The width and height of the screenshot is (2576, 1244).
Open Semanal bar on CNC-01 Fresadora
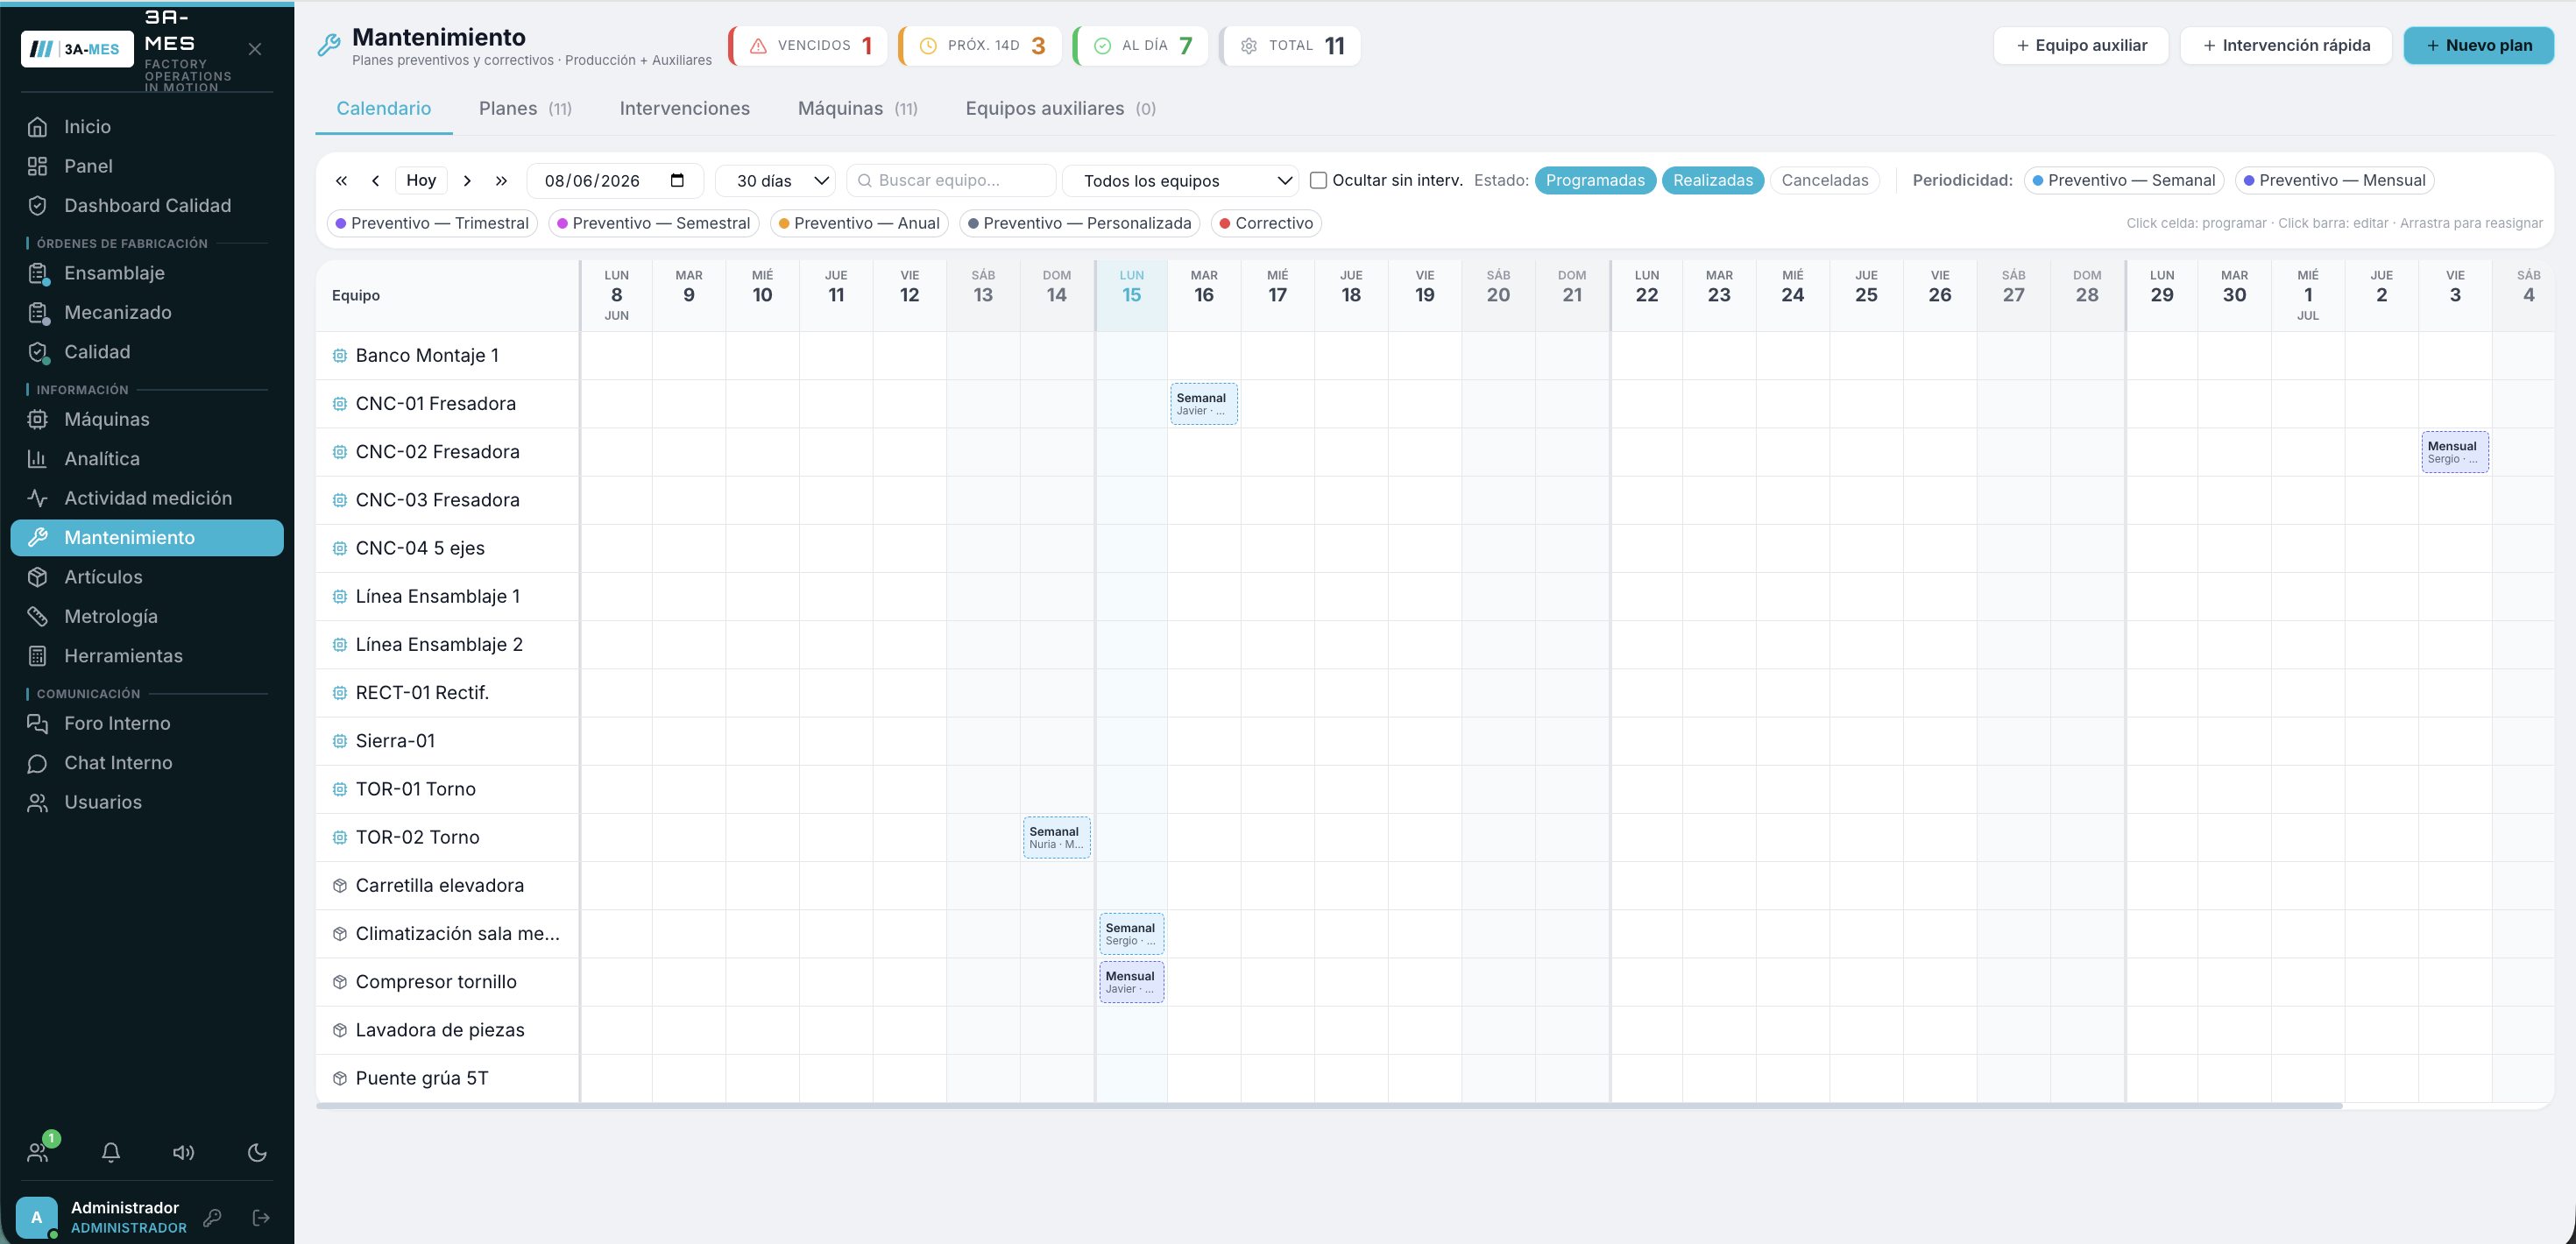tap(1204, 404)
